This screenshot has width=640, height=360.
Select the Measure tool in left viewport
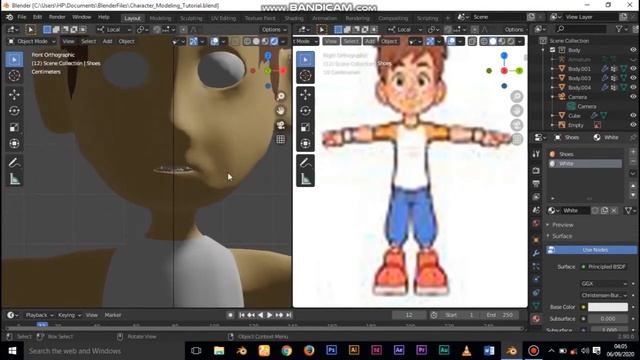(x=14, y=179)
